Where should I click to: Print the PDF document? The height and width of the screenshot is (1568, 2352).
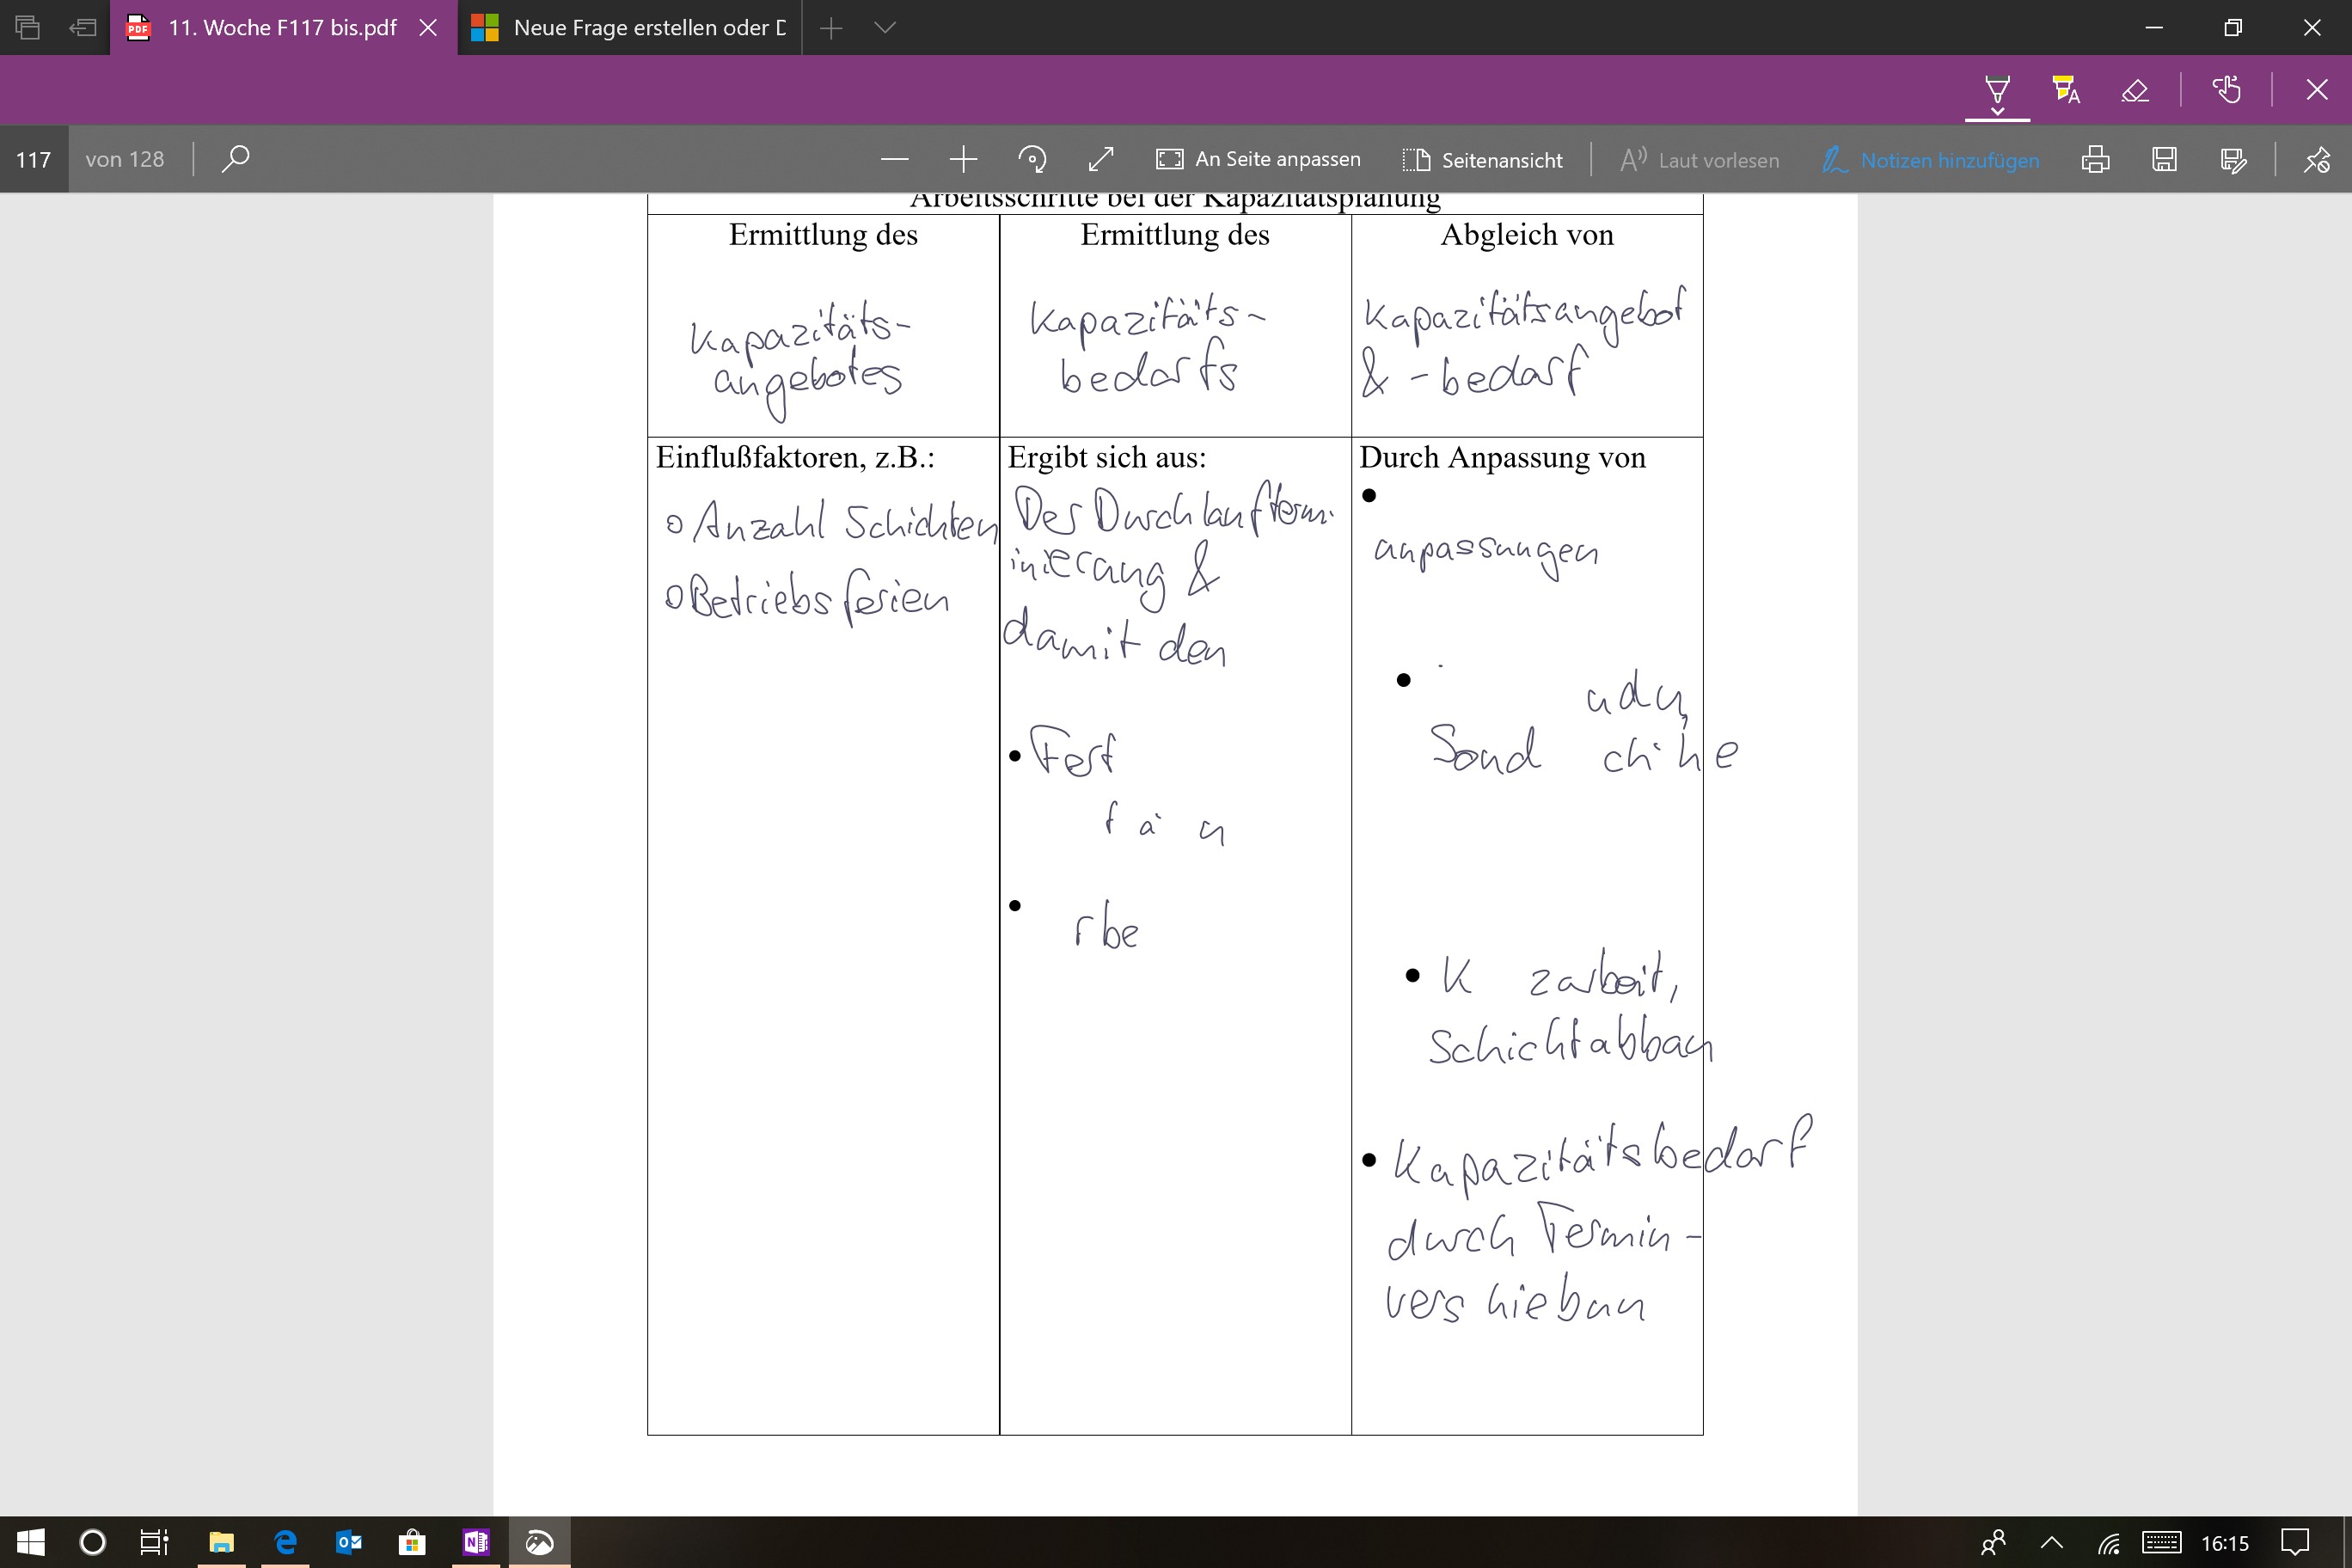pos(2095,159)
